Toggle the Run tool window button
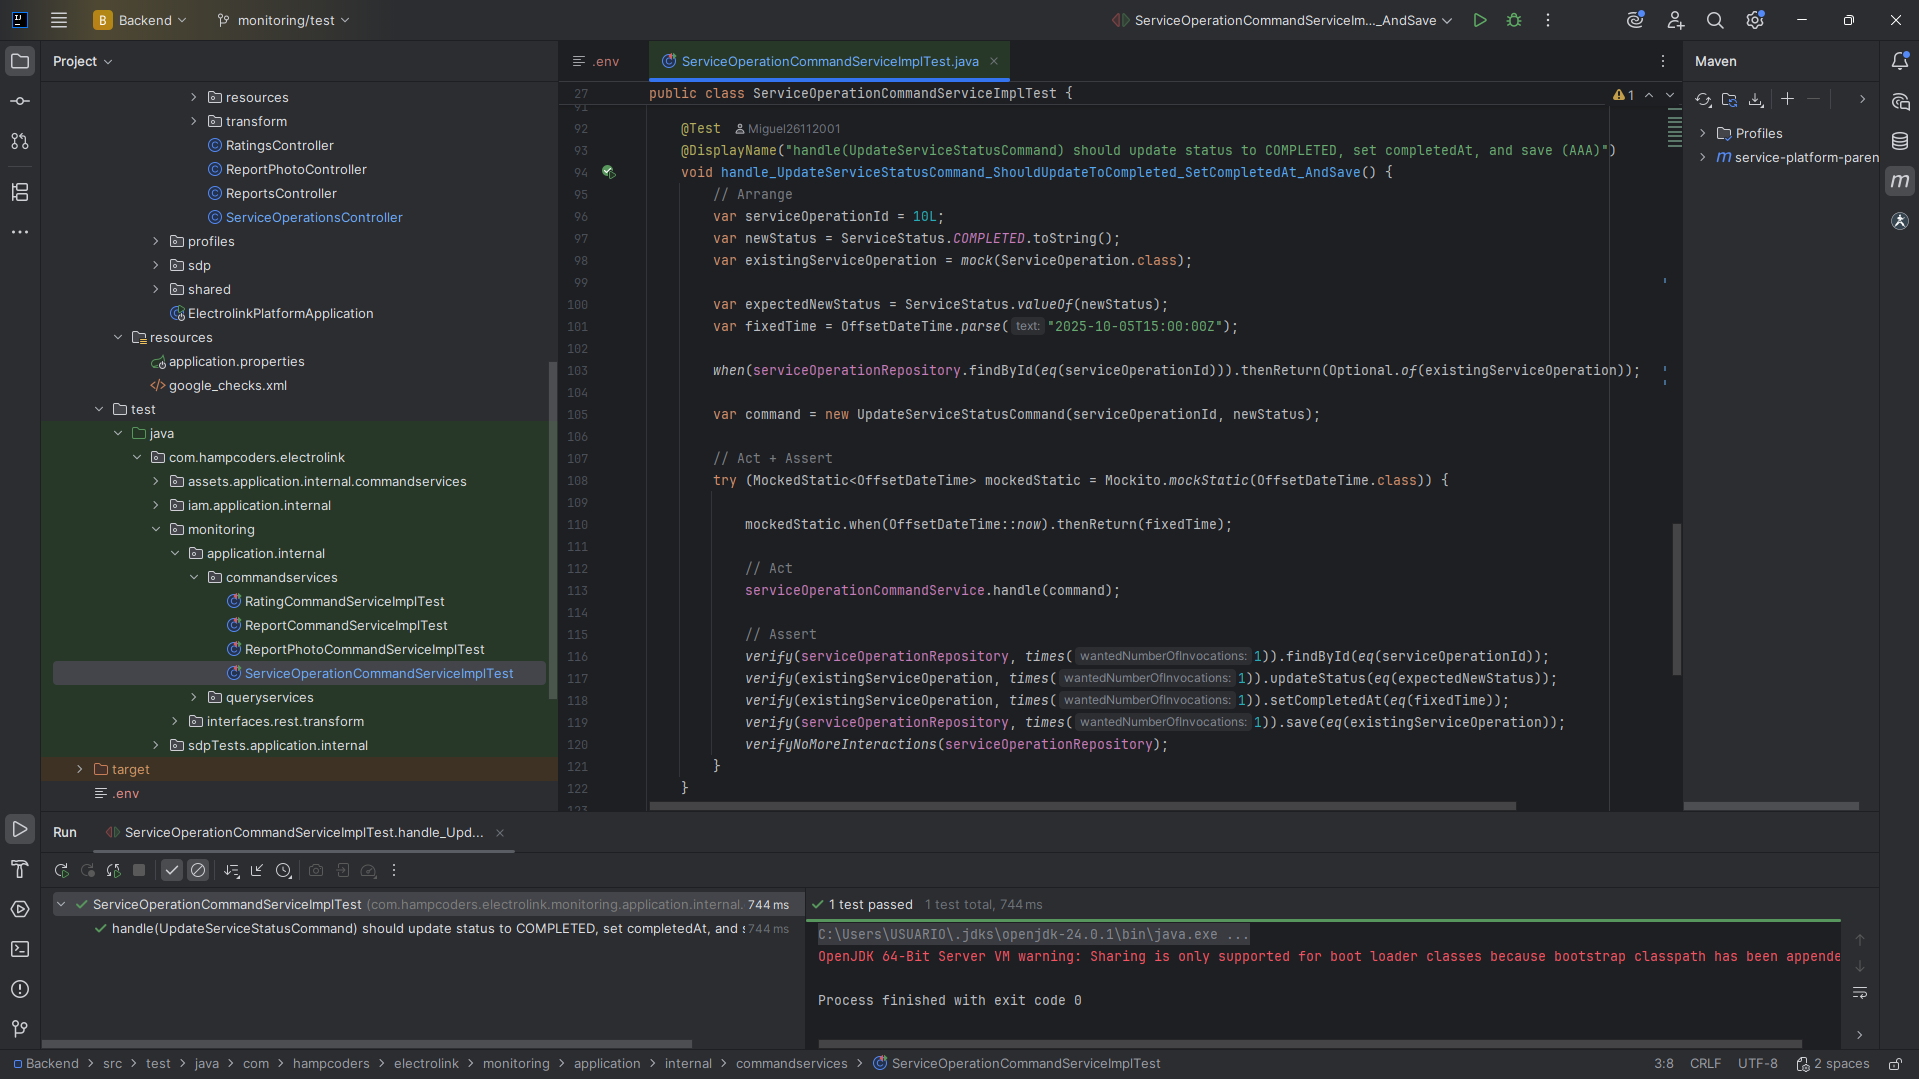Viewport: 1919px width, 1079px height. 20,829
